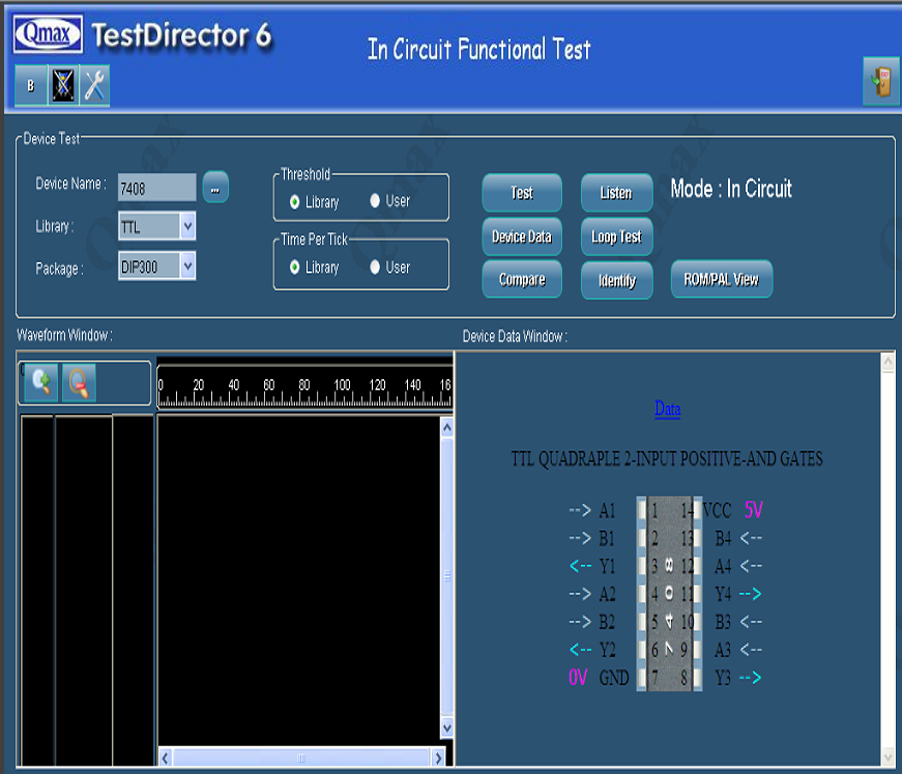Click the waveform vertical scrollbar thumb
Screen dimensions: 902x775
(447, 577)
